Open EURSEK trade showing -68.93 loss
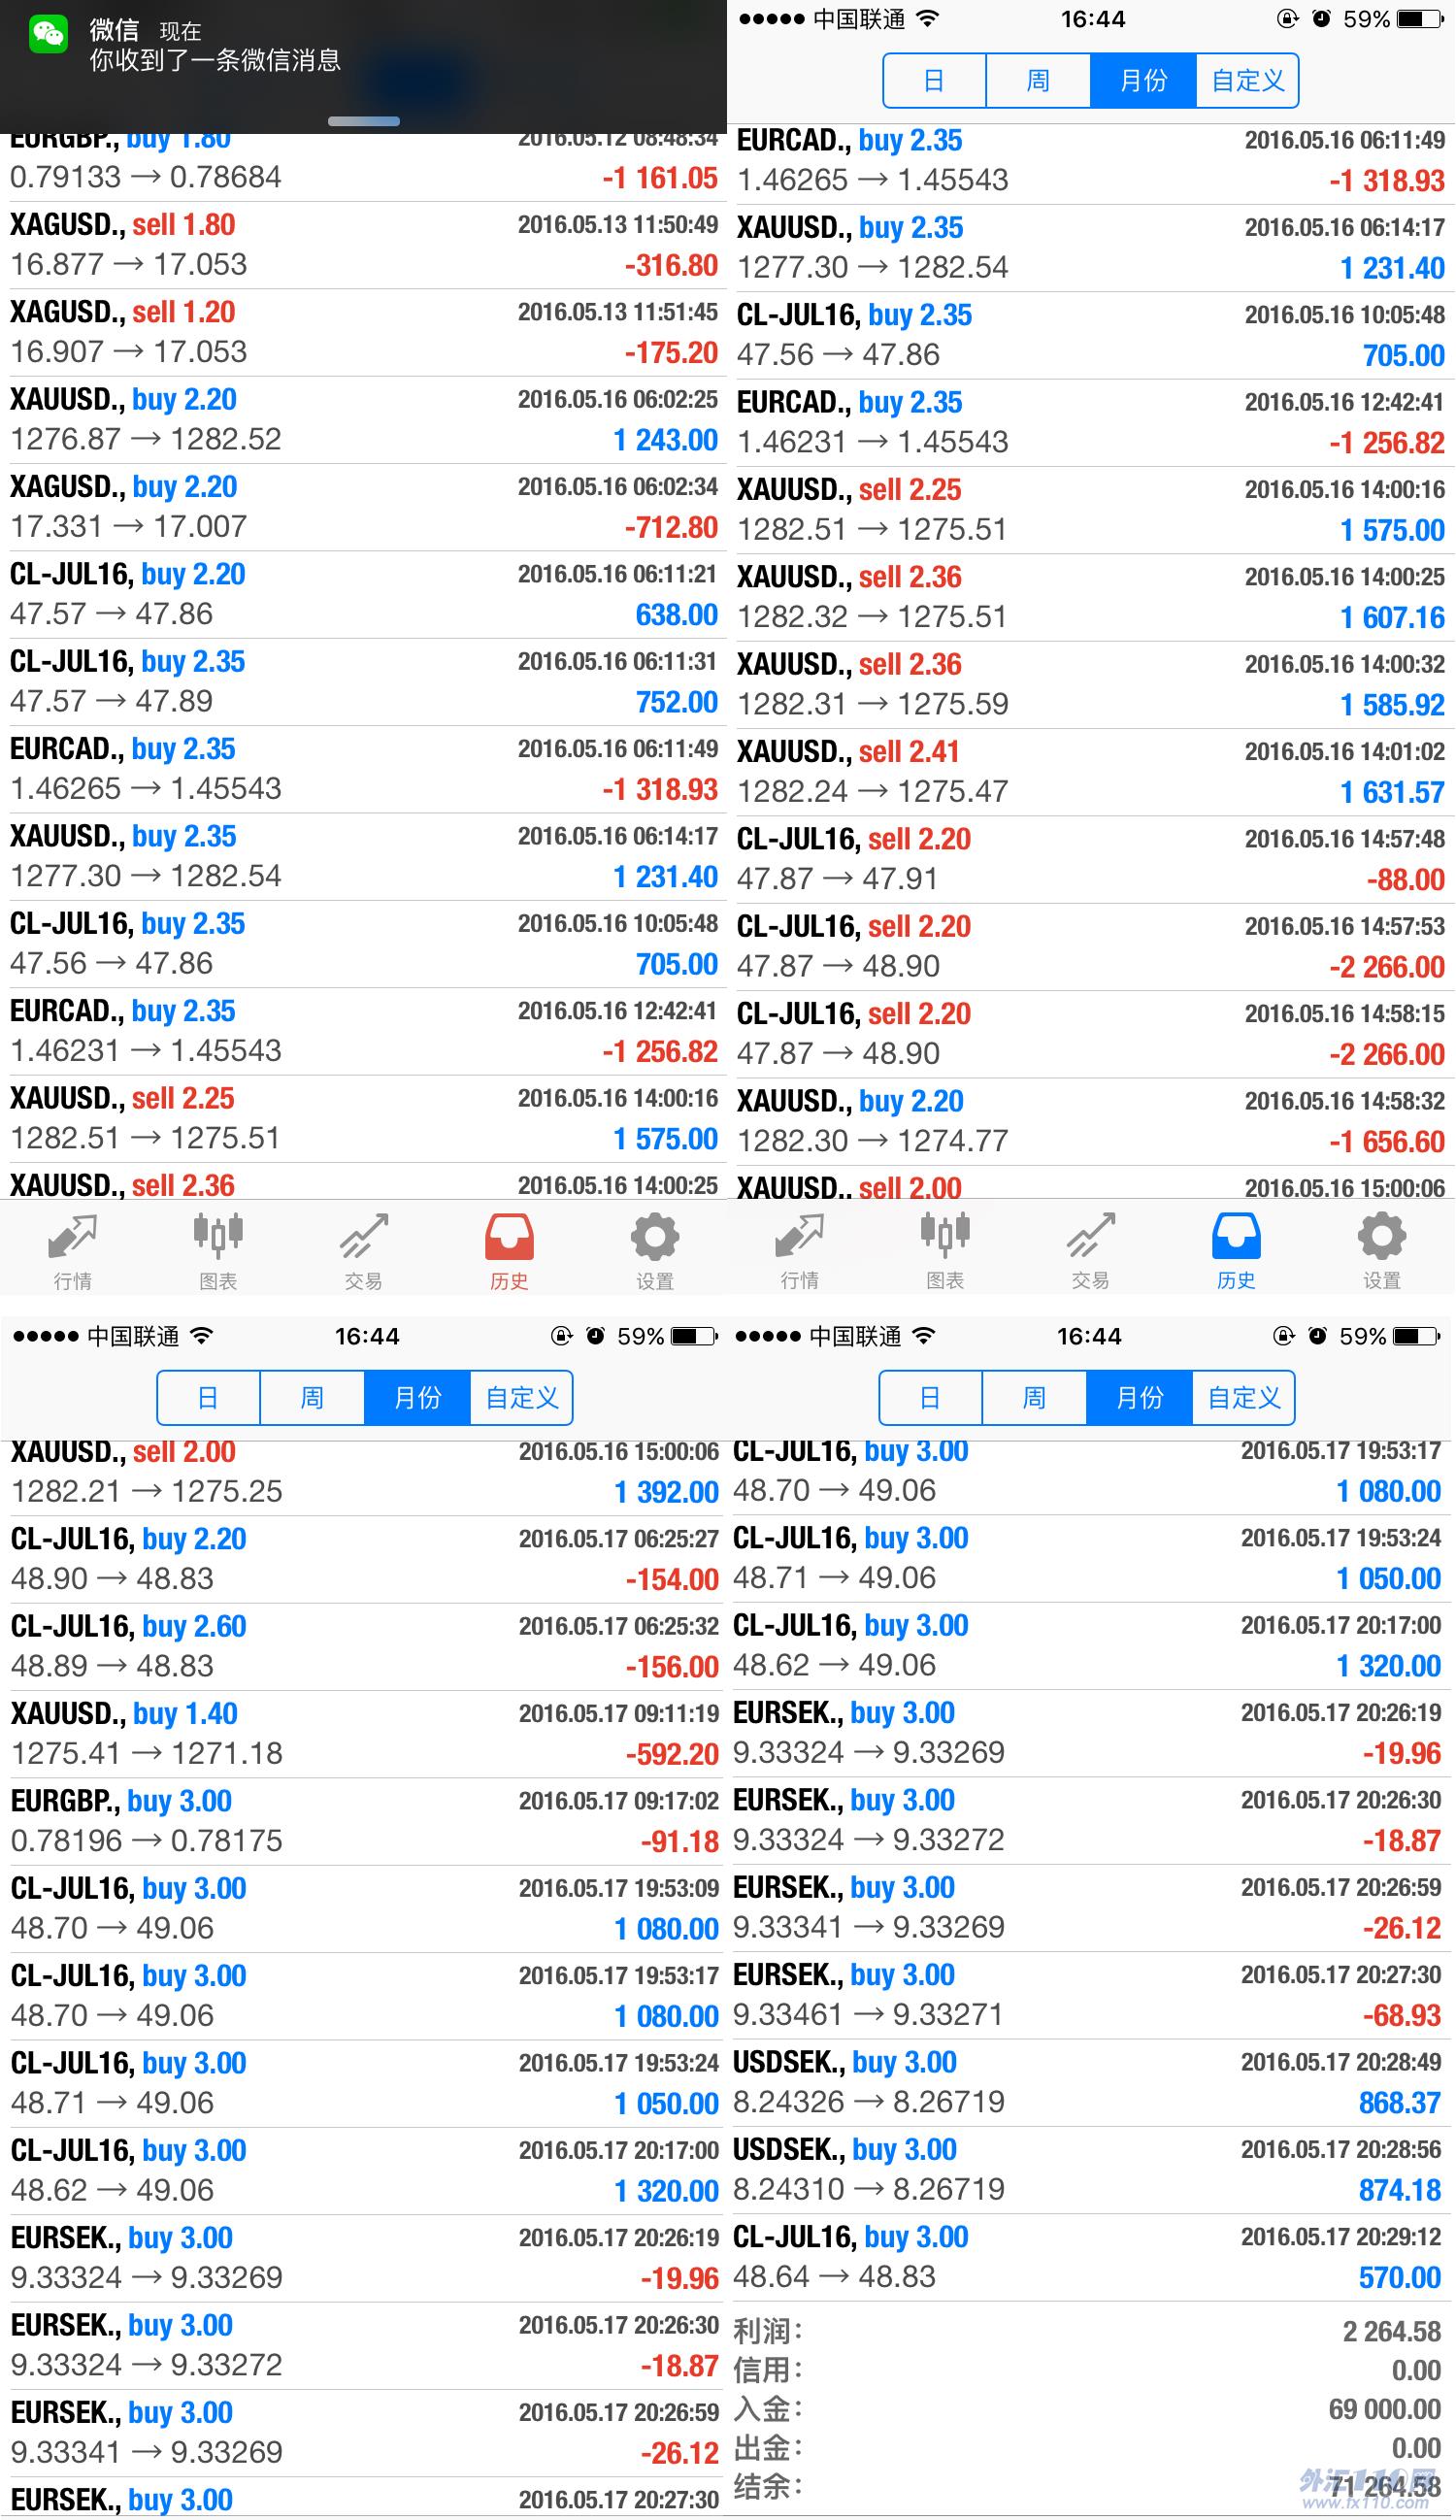Viewport: 1456px width, 2520px height. pos(1091,1996)
